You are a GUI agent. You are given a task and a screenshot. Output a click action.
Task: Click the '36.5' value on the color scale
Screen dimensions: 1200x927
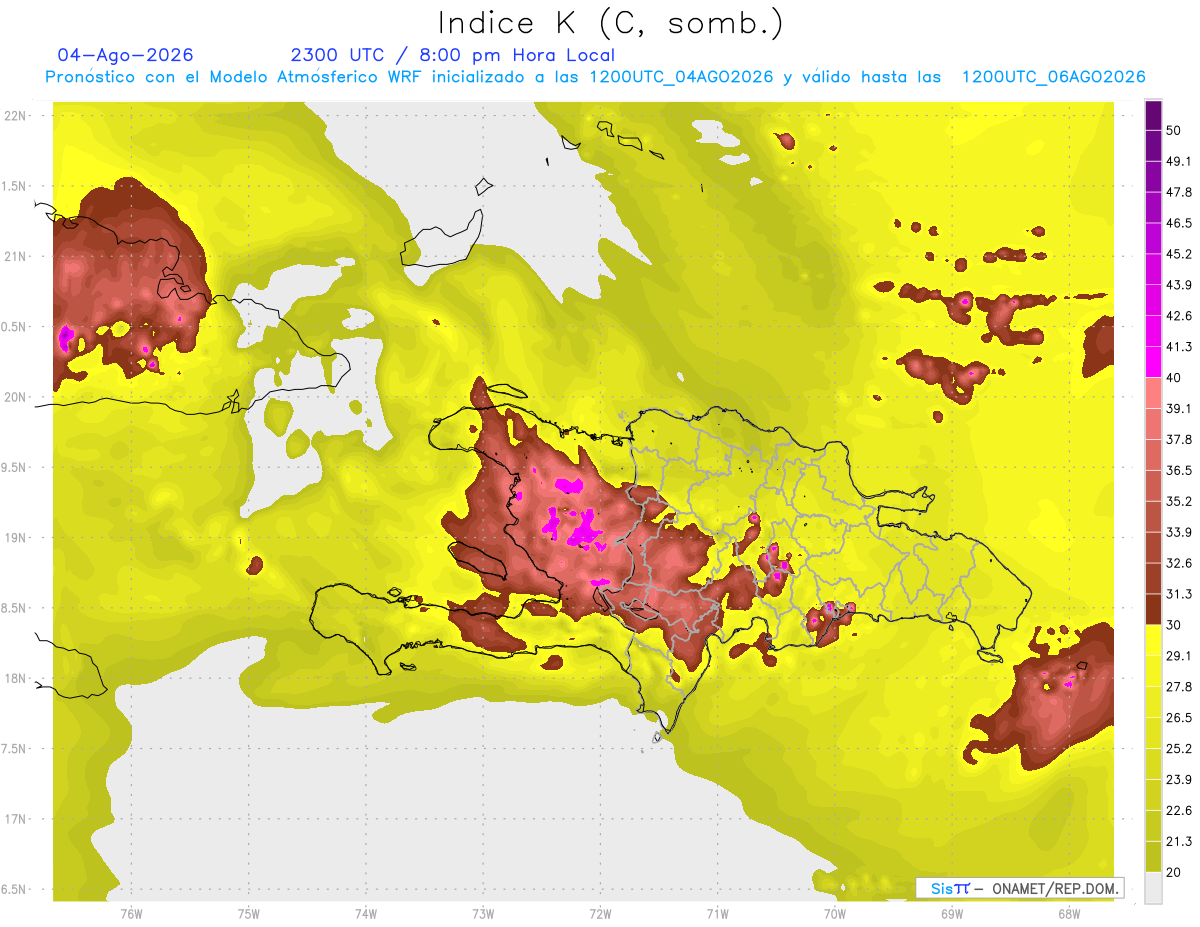point(1179,470)
